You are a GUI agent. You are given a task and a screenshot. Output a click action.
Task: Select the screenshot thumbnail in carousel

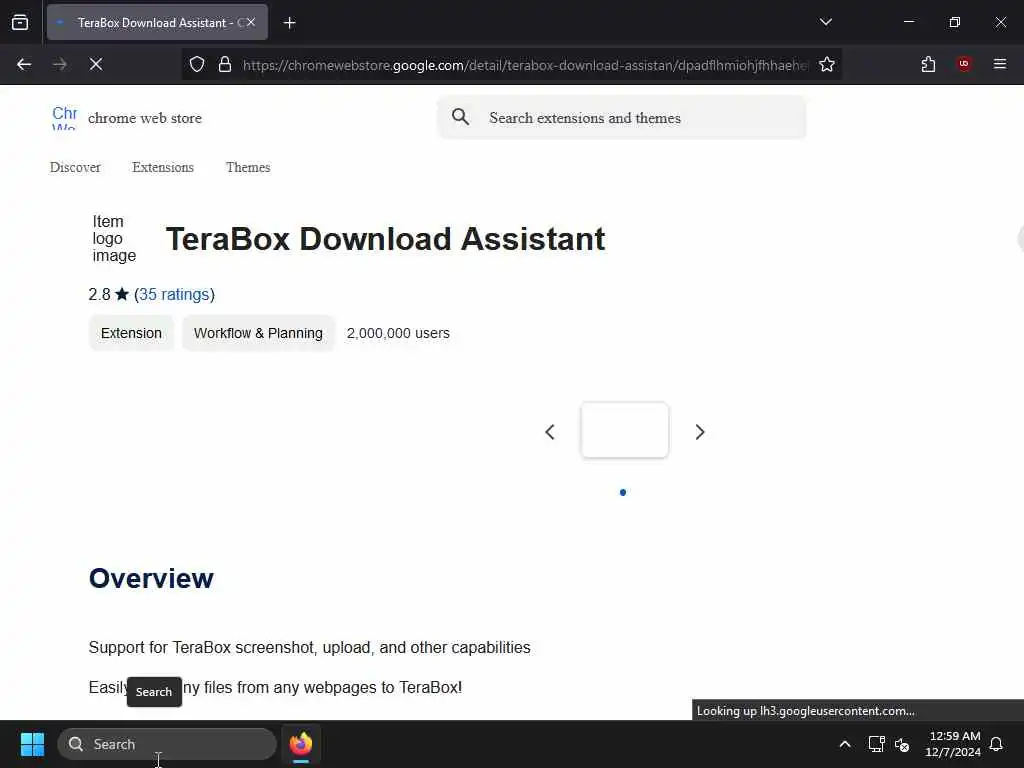click(x=624, y=430)
